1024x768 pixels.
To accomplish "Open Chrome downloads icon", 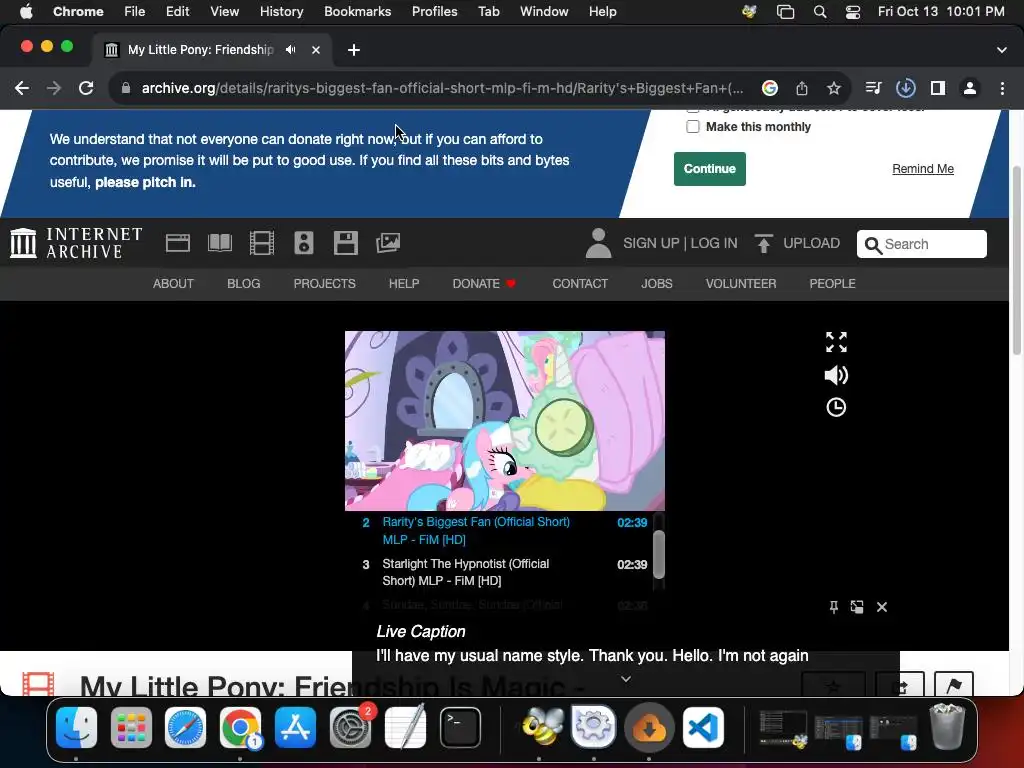I will (905, 88).
